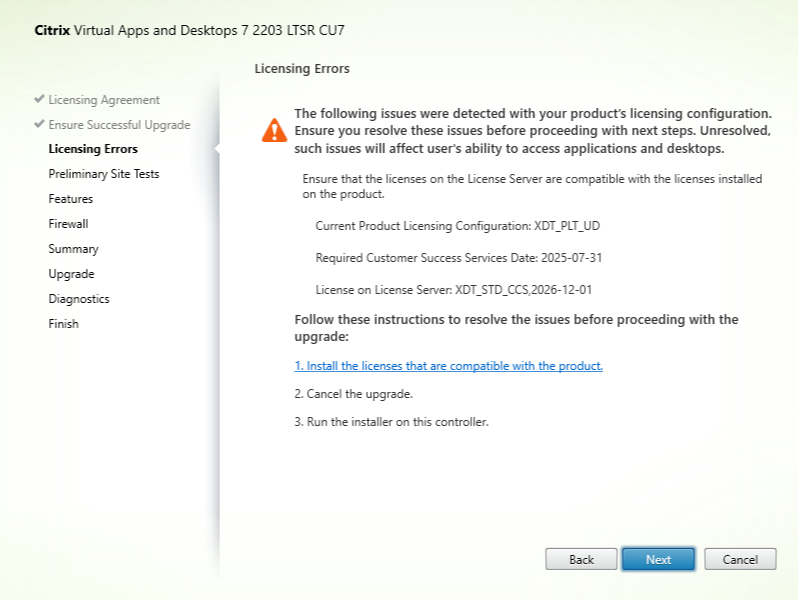The width and height of the screenshot is (798, 600).
Task: Open the Features step in sidebar
Action: 70,199
